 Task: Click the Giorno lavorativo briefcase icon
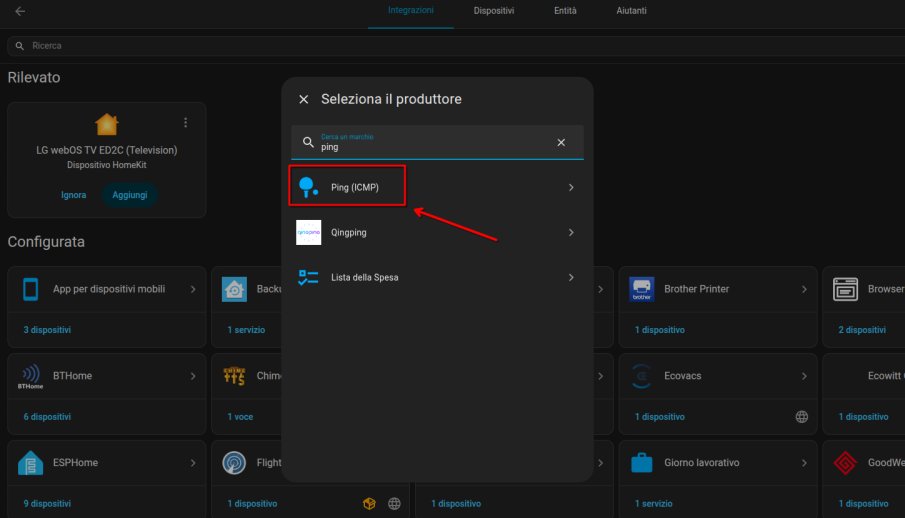[x=641, y=463]
